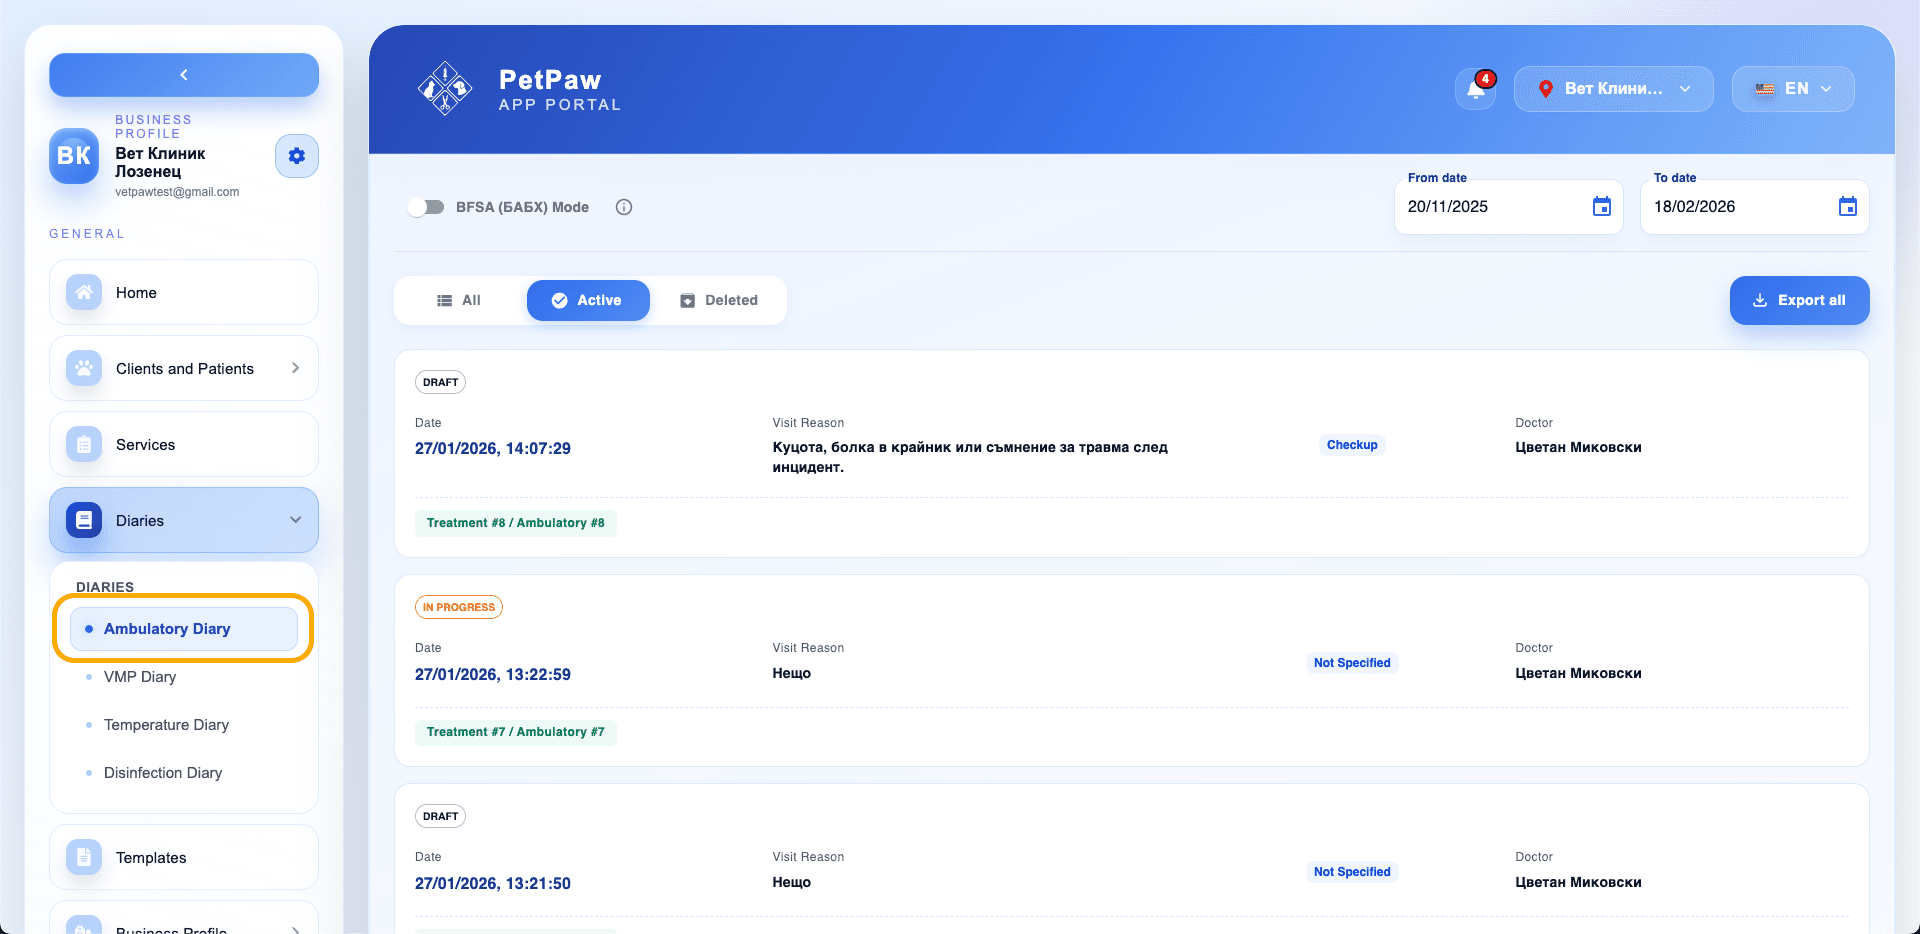
Task: Click the To date input field
Action: (x=1754, y=207)
